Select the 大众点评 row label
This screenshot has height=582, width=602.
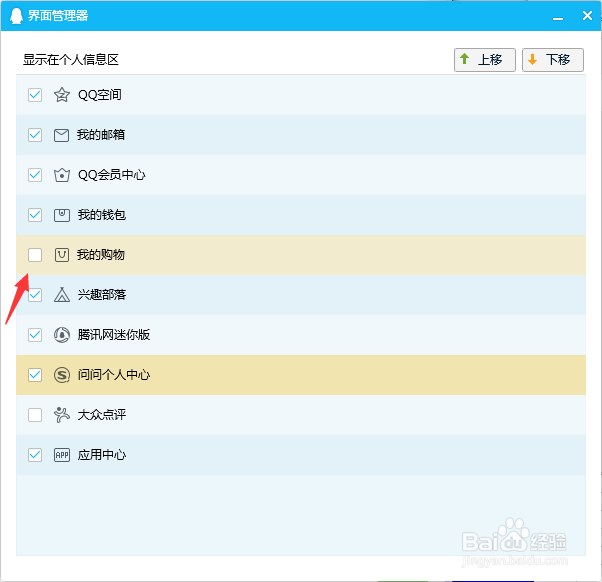click(102, 415)
